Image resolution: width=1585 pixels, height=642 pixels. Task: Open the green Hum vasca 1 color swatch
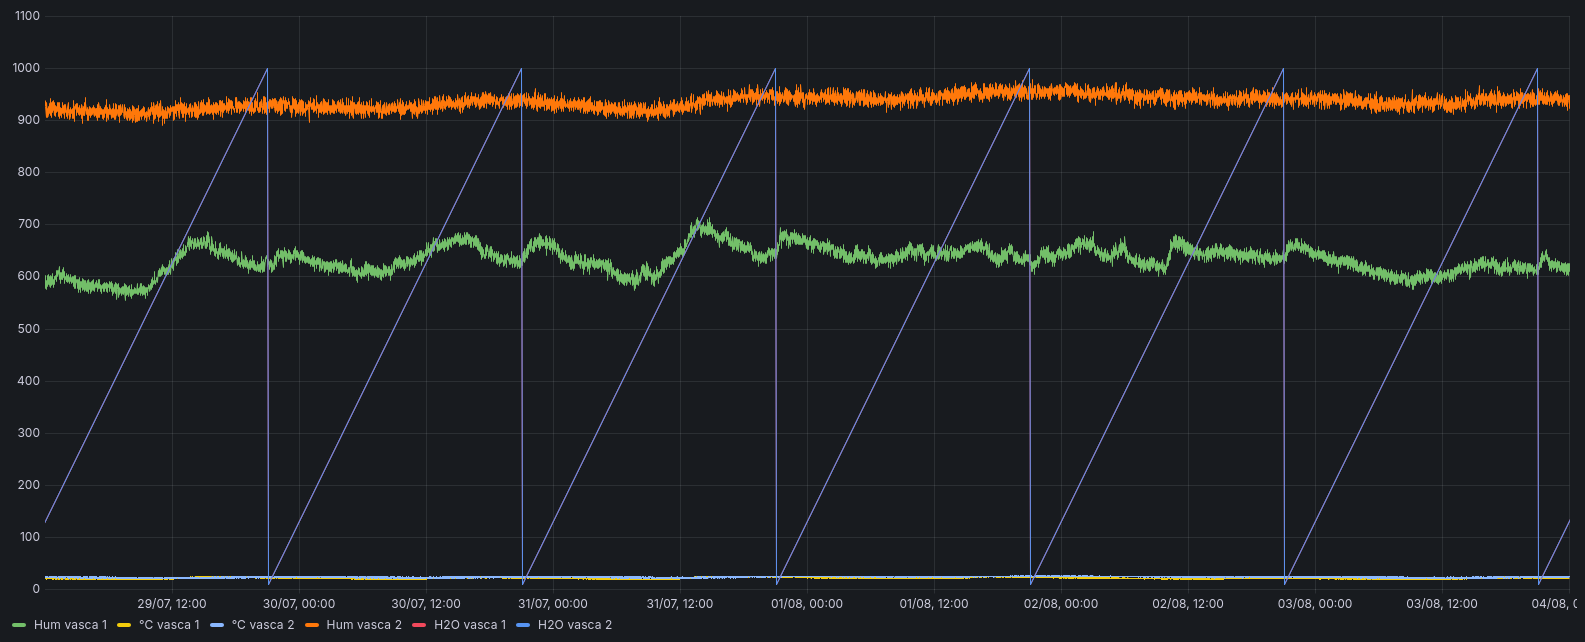tap(19, 625)
